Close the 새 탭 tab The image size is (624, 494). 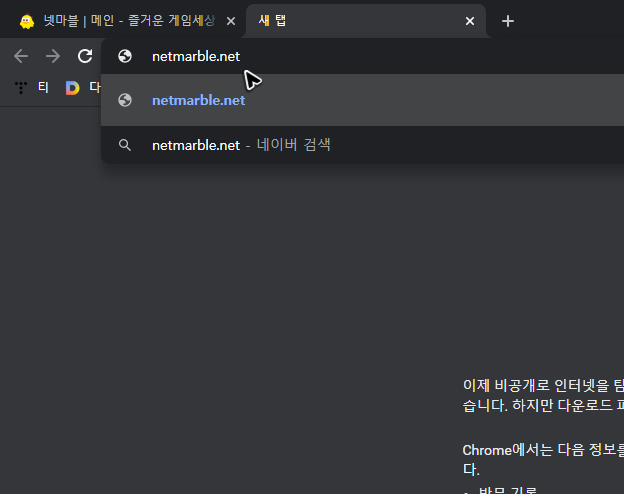(470, 21)
